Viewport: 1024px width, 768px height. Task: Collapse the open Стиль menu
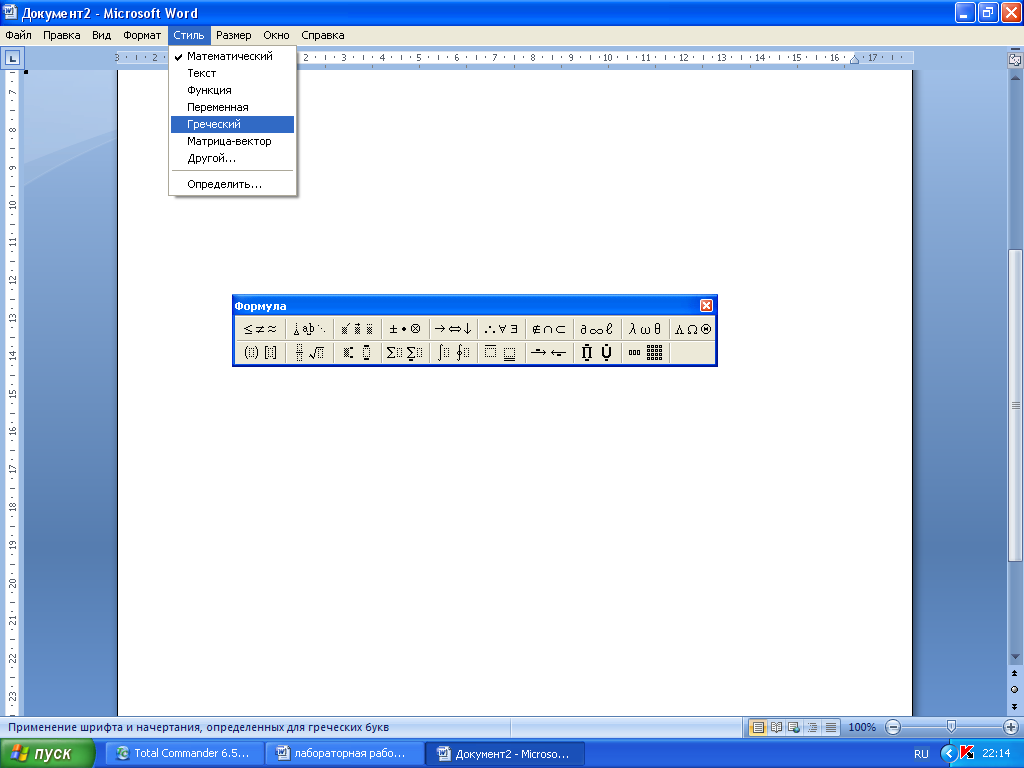[189, 35]
